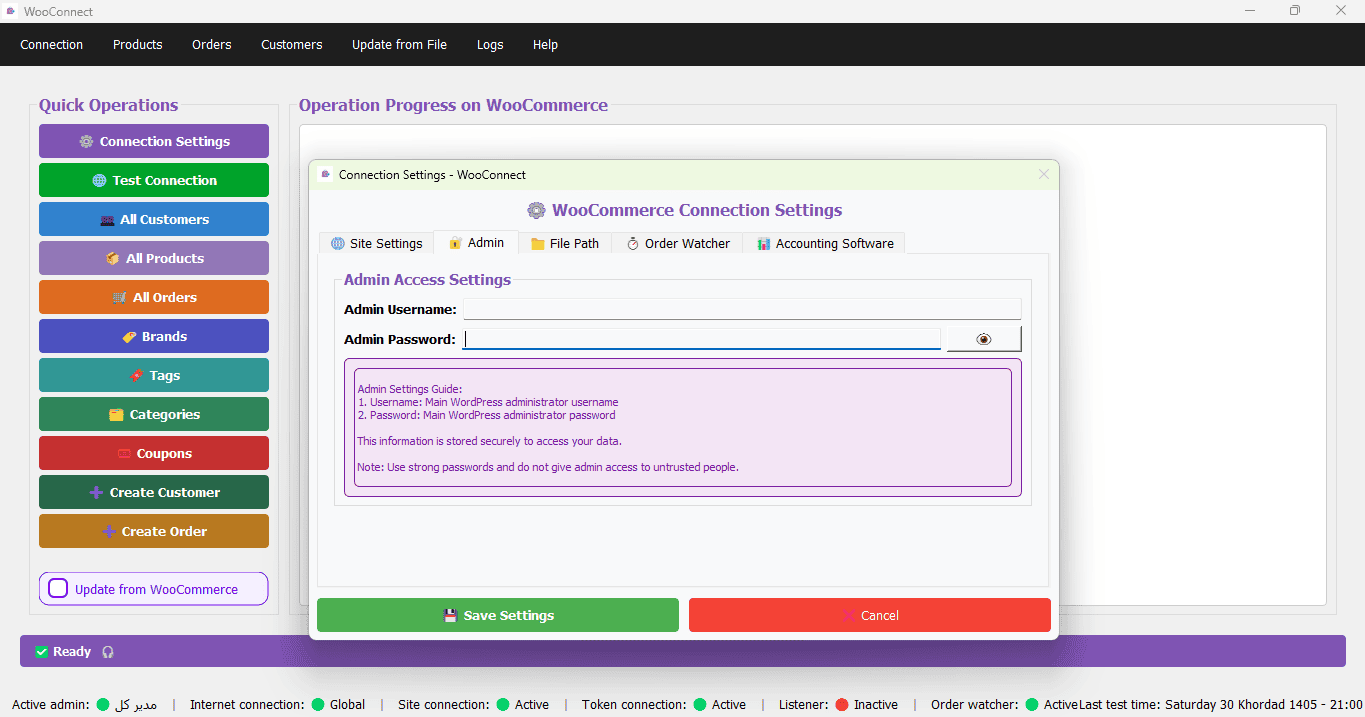Click the Save Settings button
Screen dimensions: 1365x717
498,615
